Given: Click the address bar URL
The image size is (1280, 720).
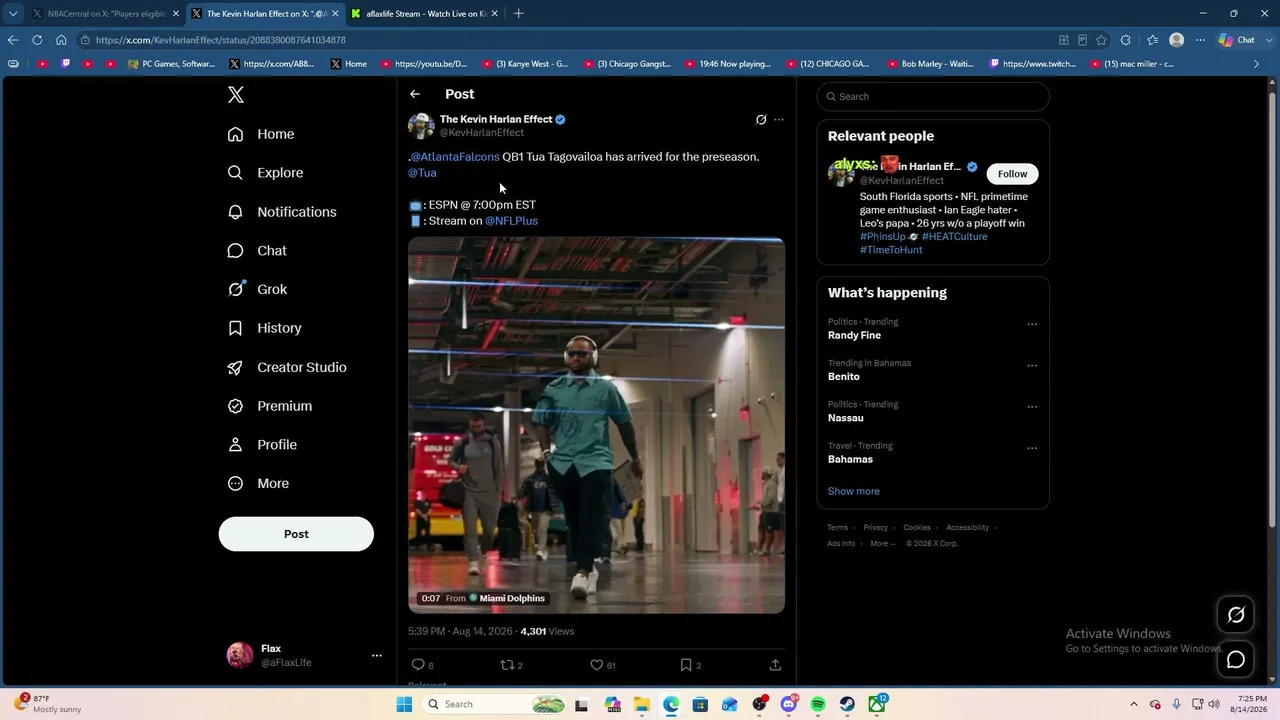Looking at the screenshot, I should tap(221, 40).
